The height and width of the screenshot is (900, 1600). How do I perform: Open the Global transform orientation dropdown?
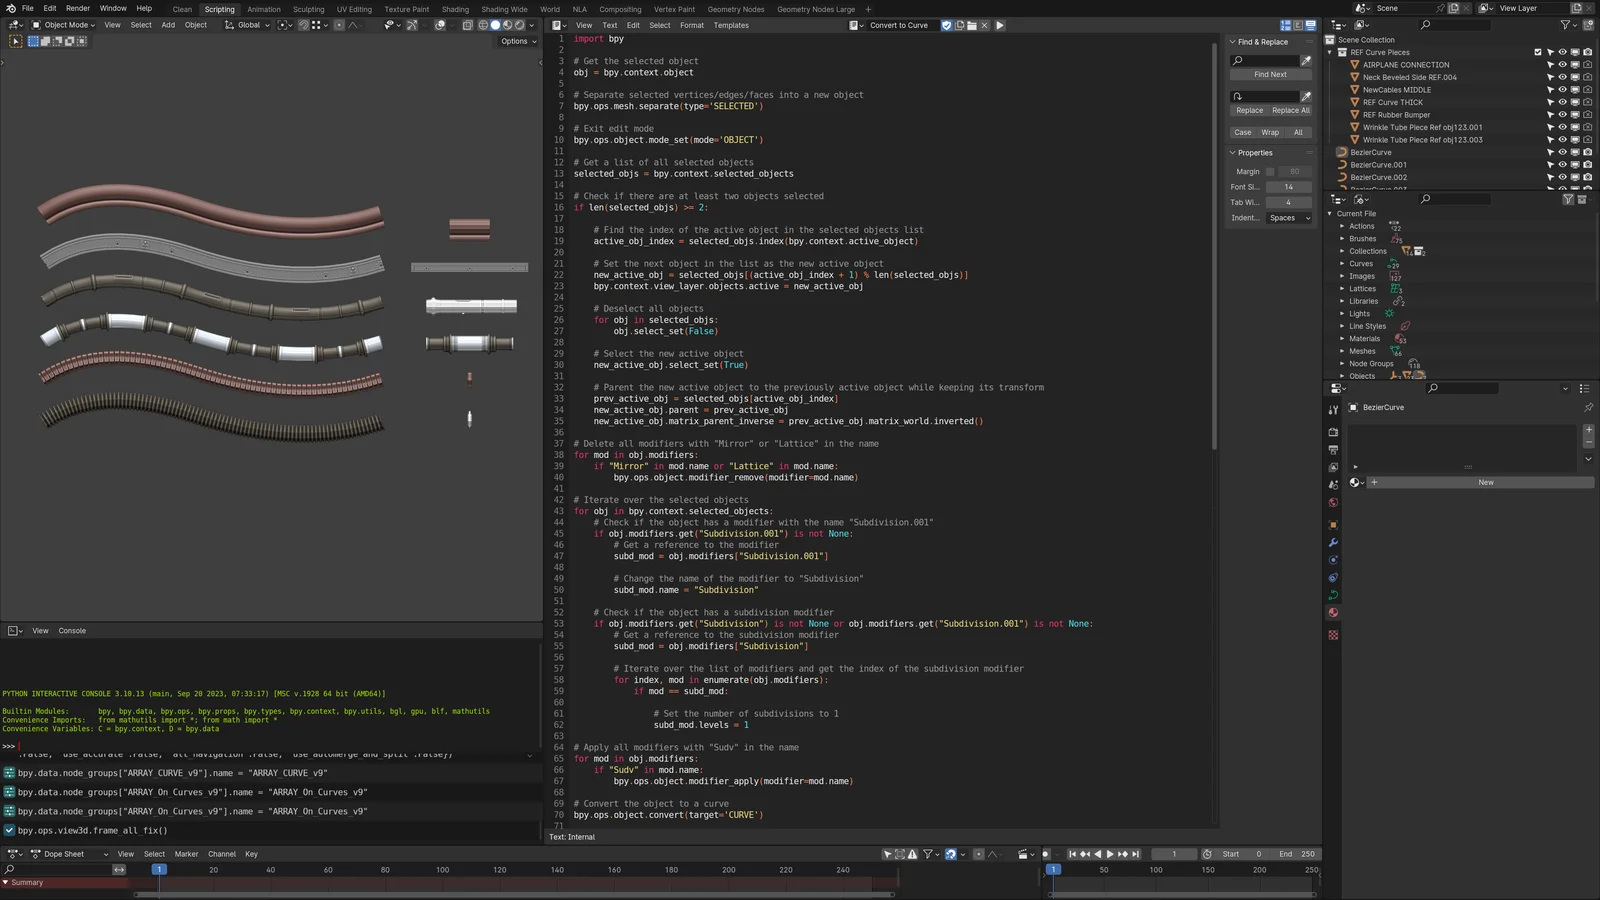(248, 24)
